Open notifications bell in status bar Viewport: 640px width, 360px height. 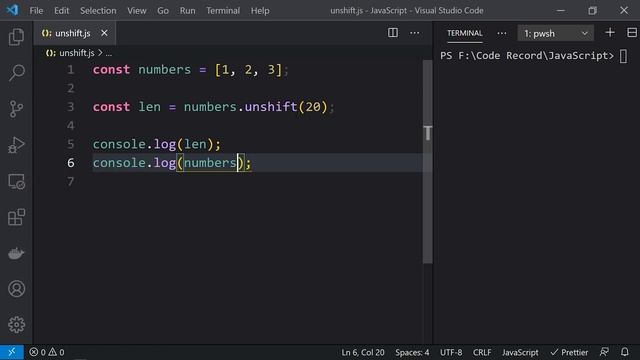624,352
